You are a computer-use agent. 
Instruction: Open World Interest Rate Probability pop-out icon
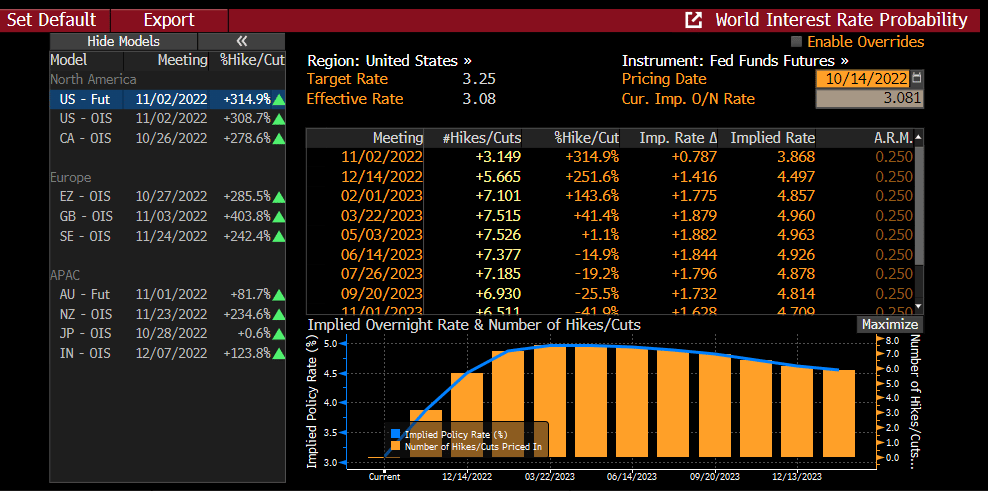click(693, 20)
